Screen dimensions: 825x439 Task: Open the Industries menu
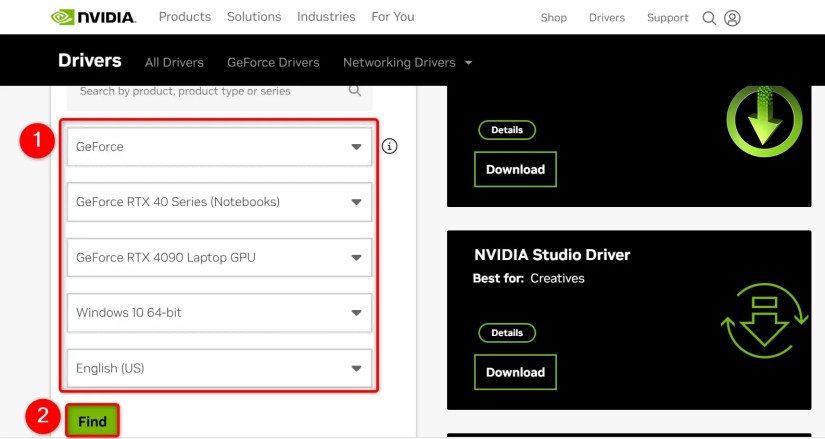pos(326,17)
